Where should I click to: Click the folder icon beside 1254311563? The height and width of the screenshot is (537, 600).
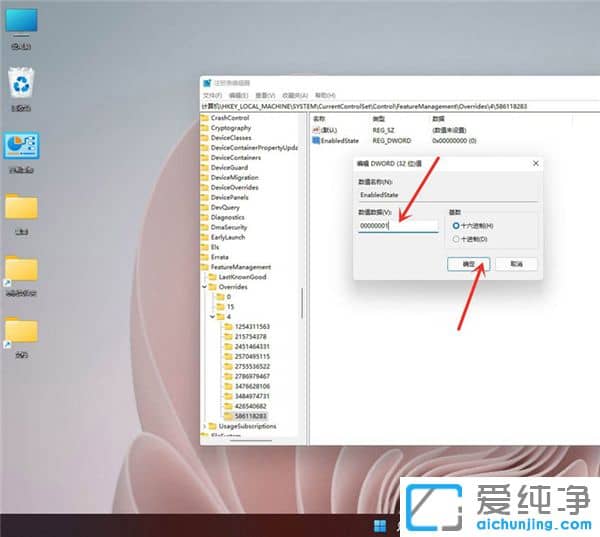228,326
